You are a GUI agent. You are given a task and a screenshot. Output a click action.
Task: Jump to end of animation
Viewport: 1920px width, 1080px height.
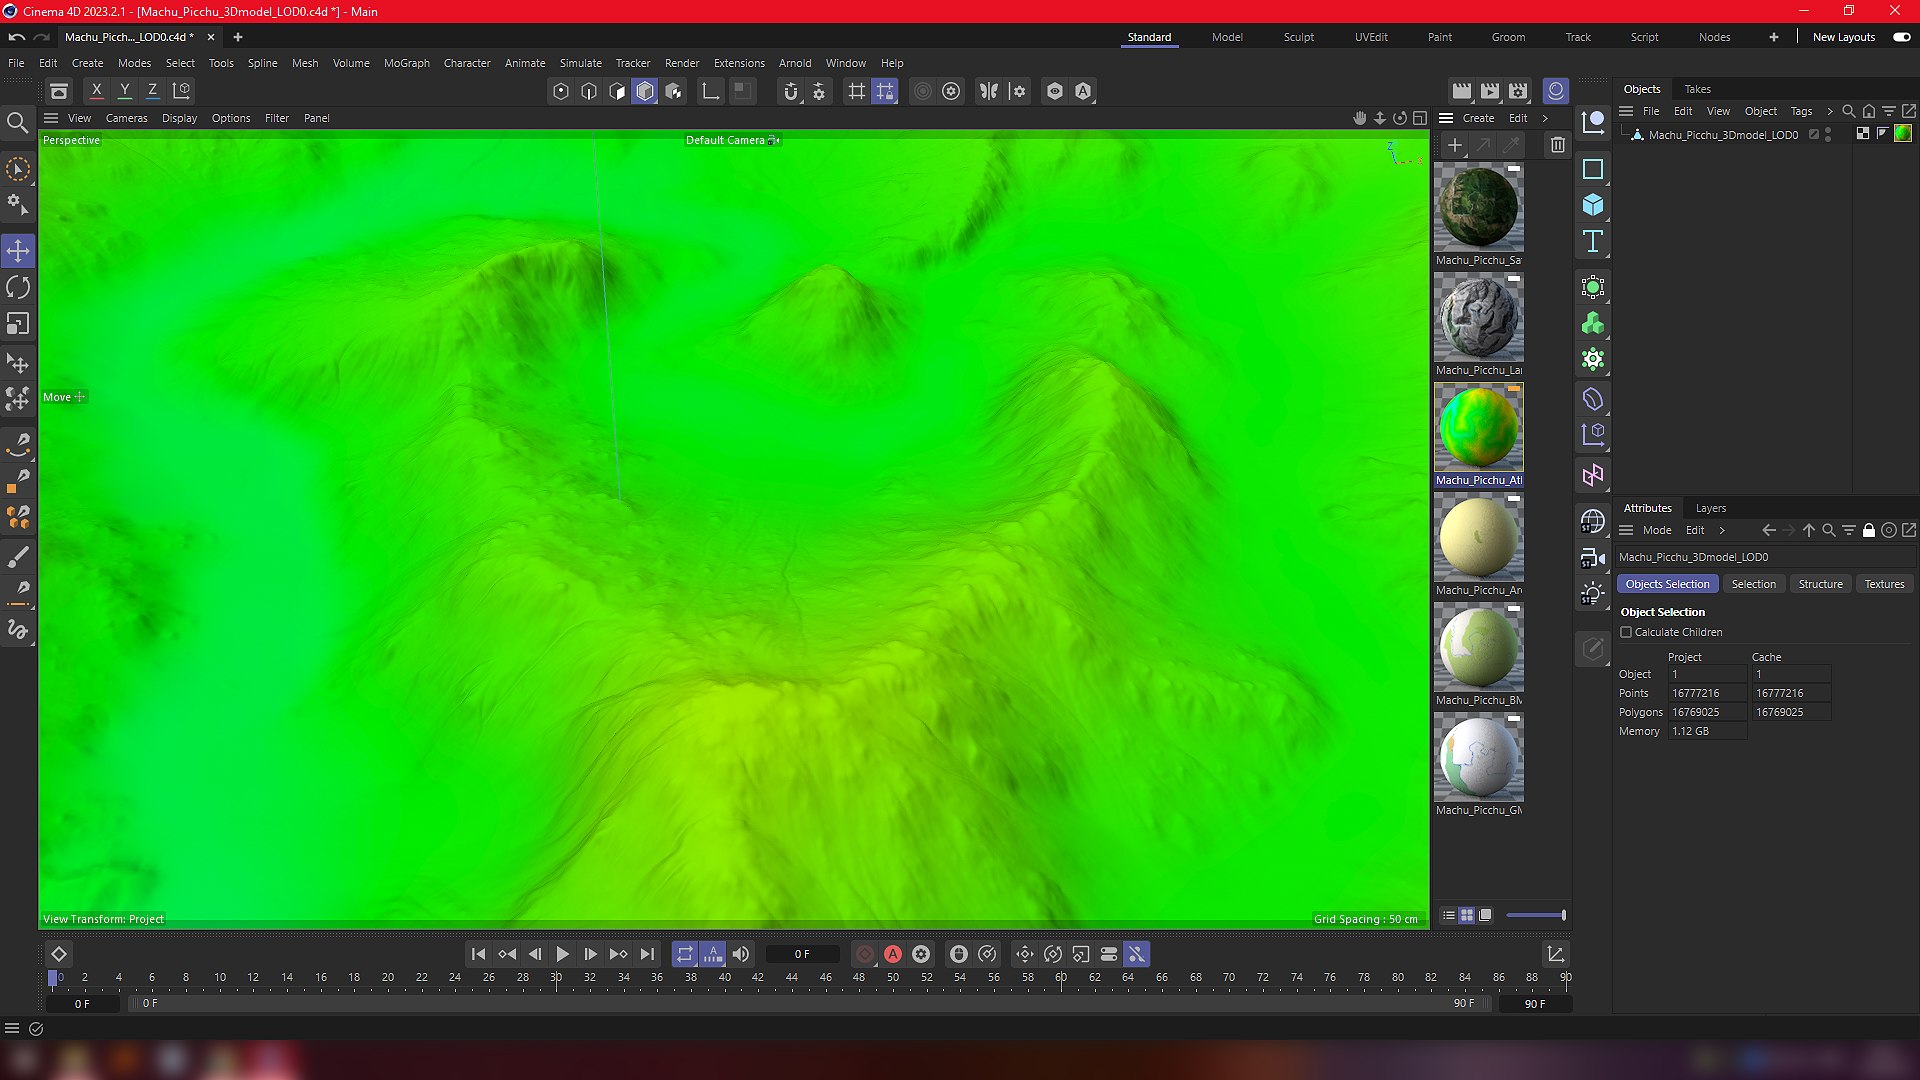tap(647, 954)
